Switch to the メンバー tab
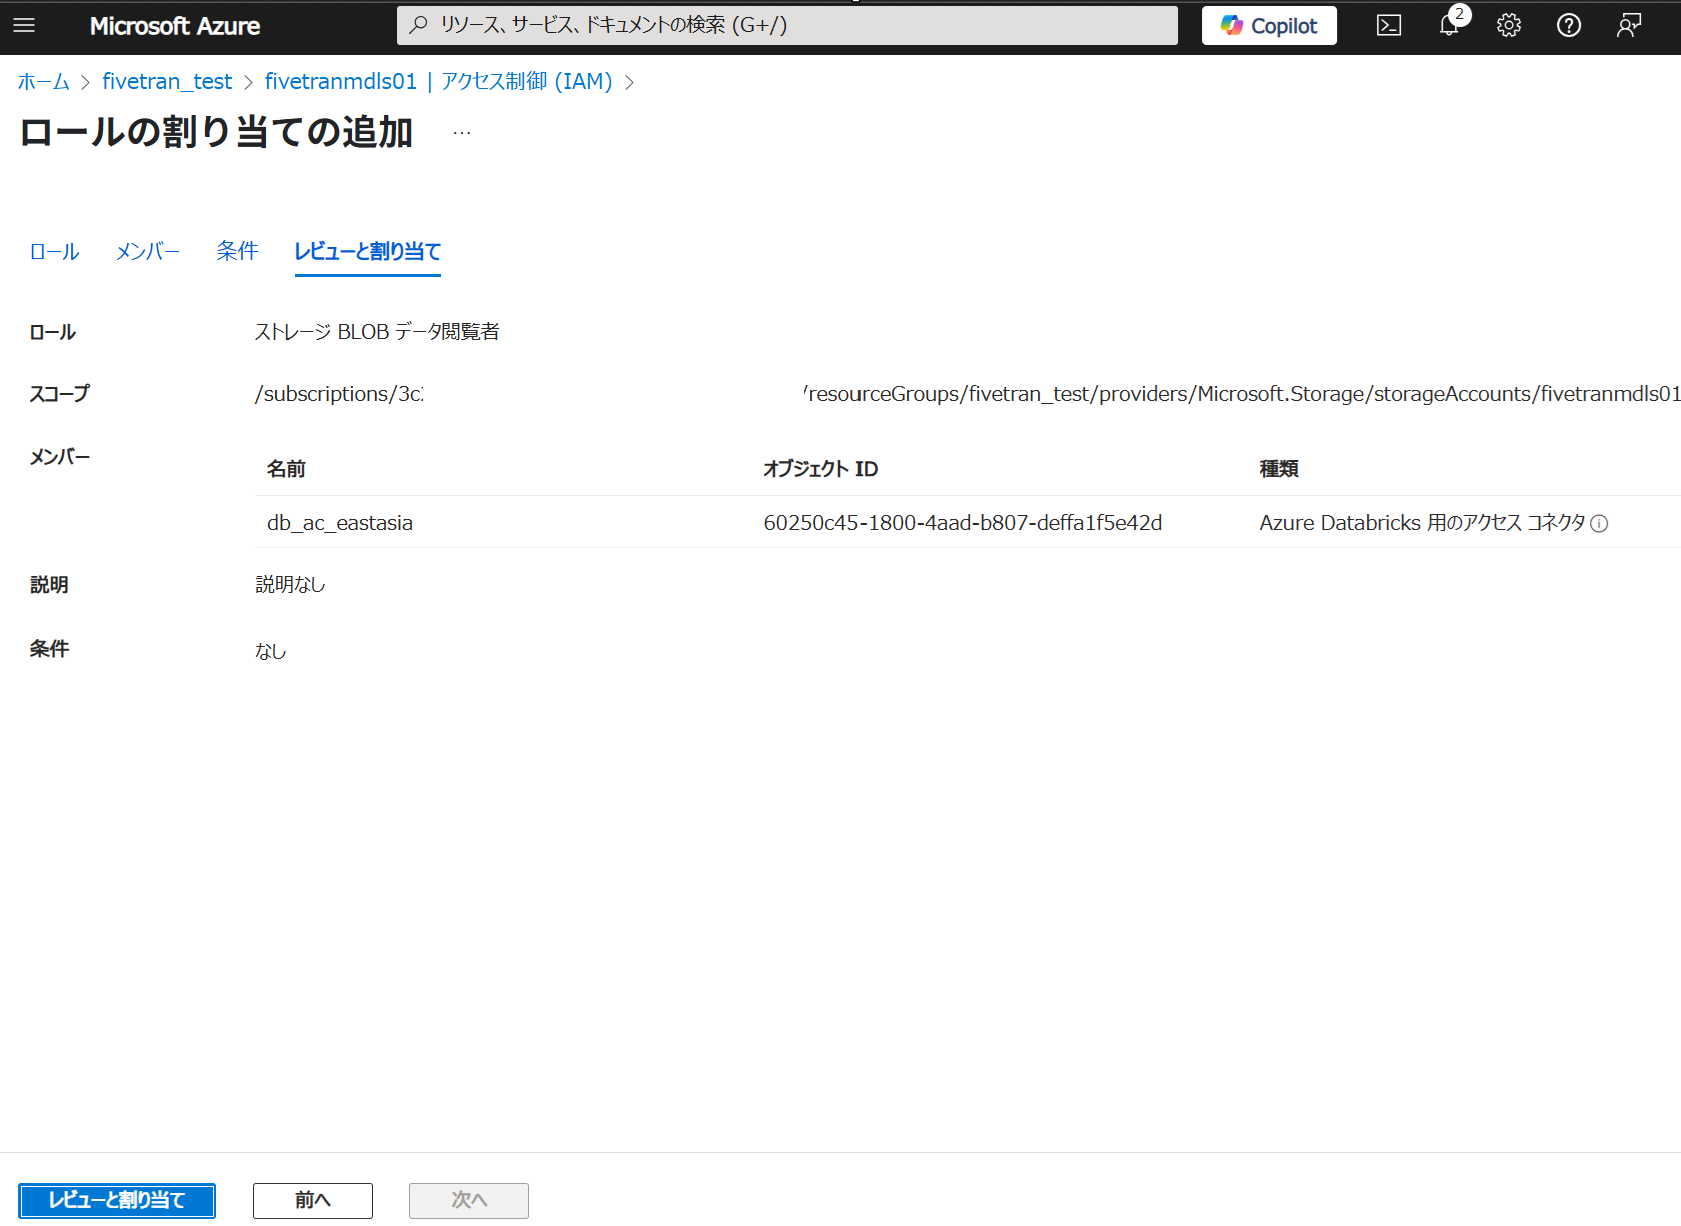The image size is (1681, 1226). pyautogui.click(x=147, y=252)
